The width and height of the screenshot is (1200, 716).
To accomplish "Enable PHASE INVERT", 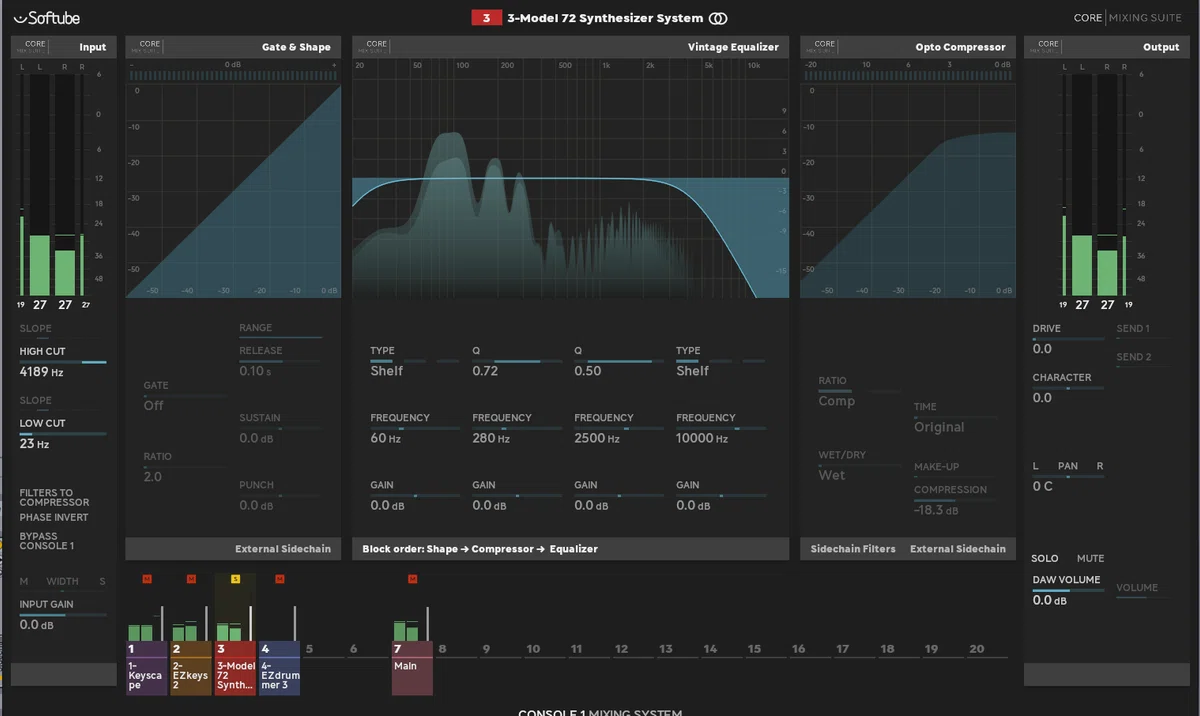I will pyautogui.click(x=54, y=517).
